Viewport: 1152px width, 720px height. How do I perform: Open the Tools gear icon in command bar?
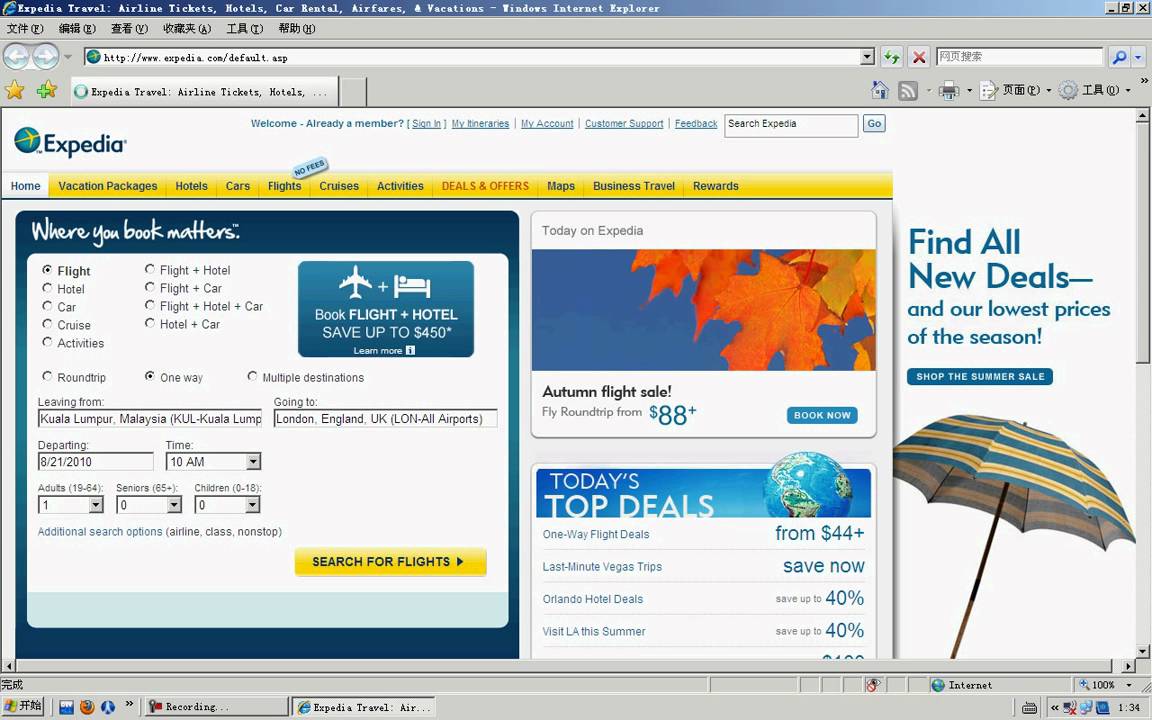[x=1068, y=90]
